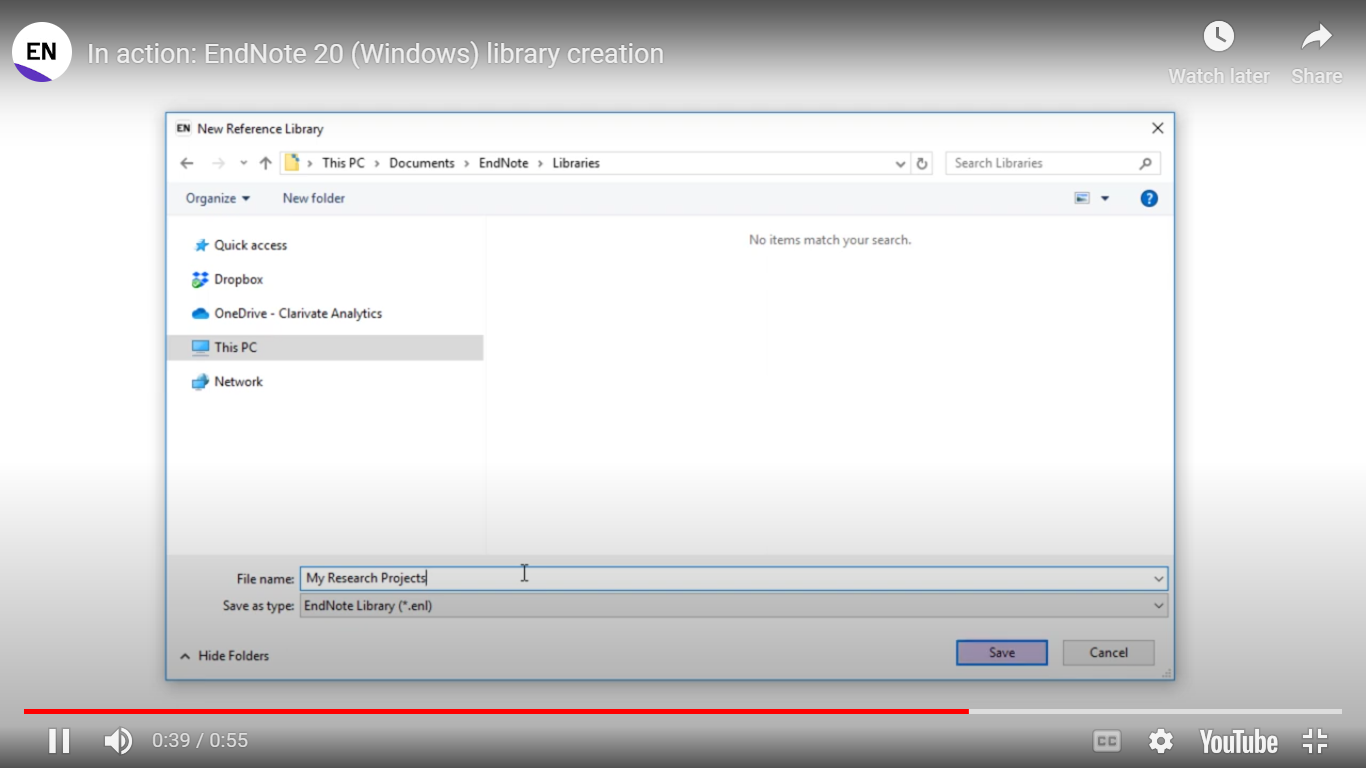Image resolution: width=1366 pixels, height=768 pixels.
Task: Click the EndNote channel logo
Action: coord(42,52)
